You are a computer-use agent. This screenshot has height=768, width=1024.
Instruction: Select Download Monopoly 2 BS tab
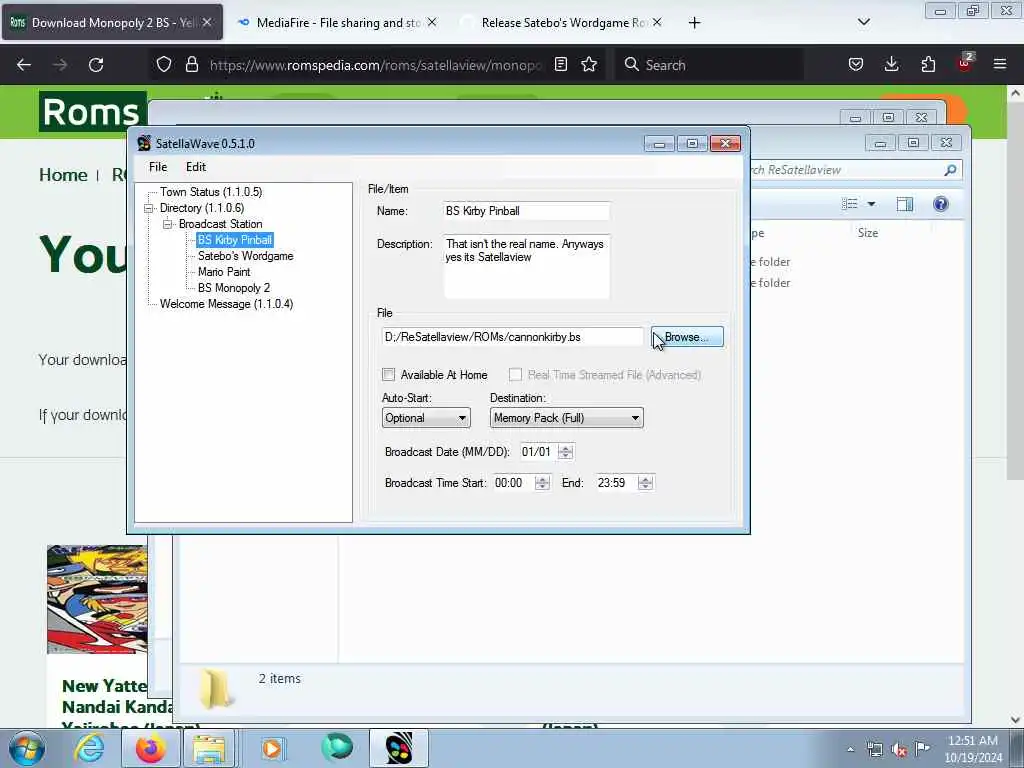(x=112, y=22)
